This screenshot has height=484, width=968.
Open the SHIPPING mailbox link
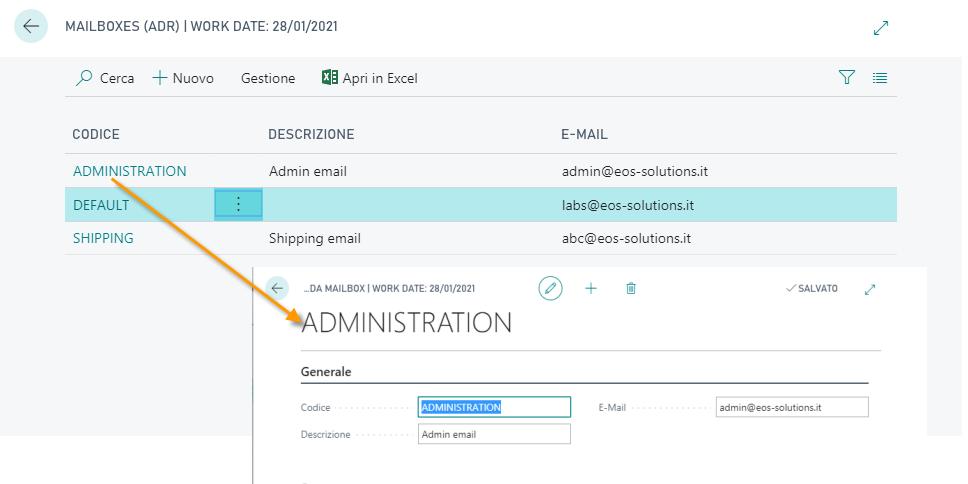(103, 238)
